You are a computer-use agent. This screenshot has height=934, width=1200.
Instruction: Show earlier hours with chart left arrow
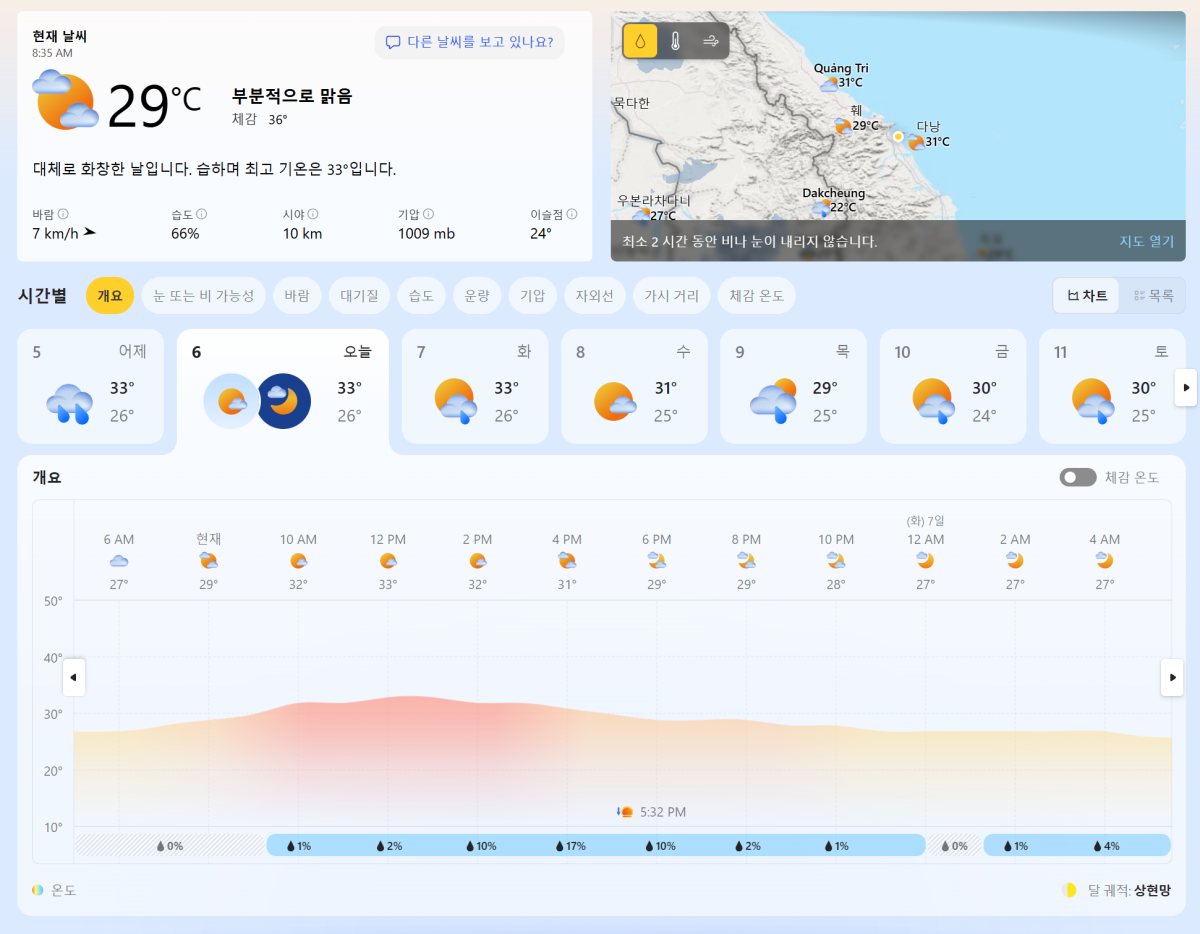[74, 677]
